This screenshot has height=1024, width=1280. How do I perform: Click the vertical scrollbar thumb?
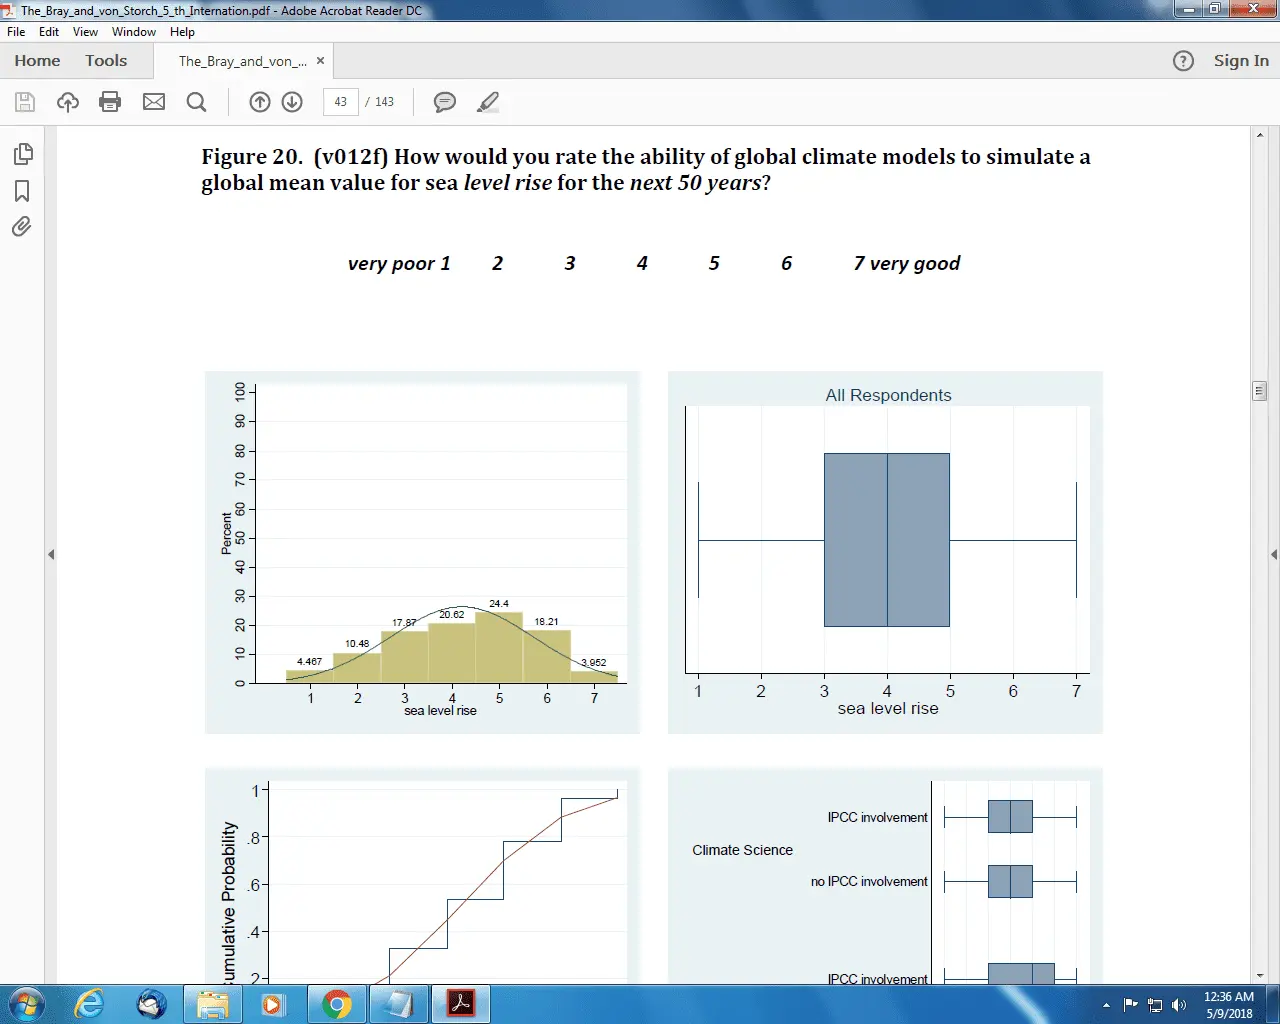pos(1260,391)
